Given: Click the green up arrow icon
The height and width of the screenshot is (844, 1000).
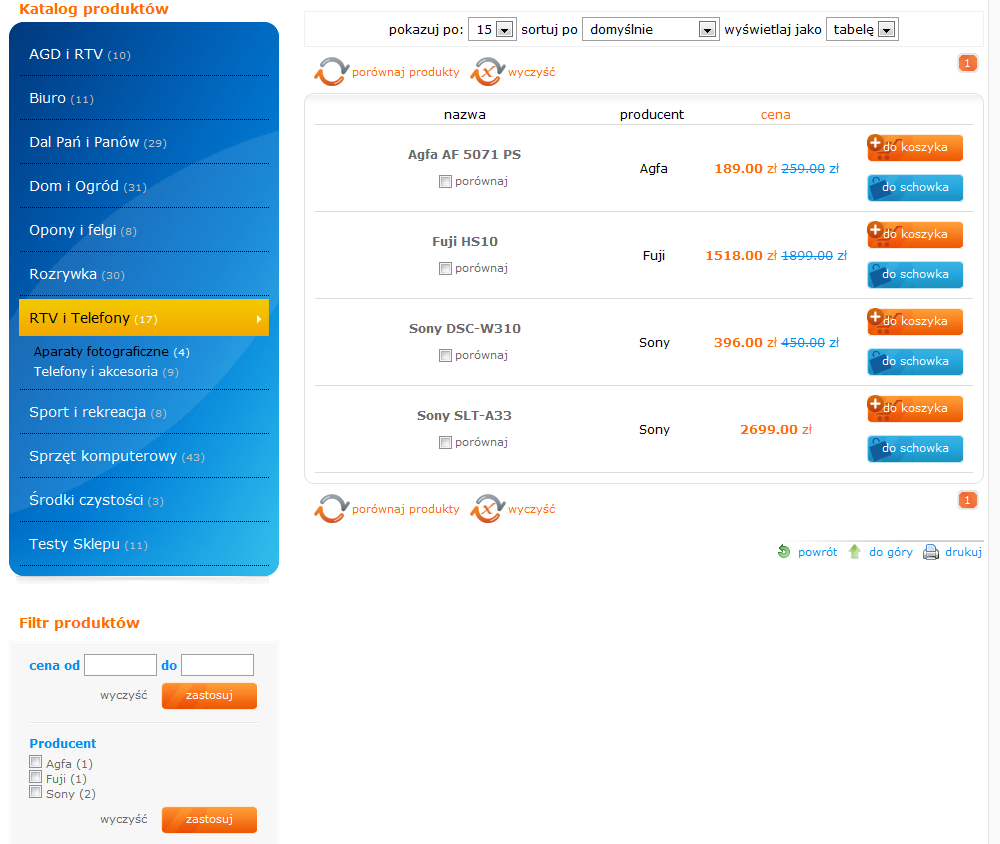Looking at the screenshot, I should point(855,551).
